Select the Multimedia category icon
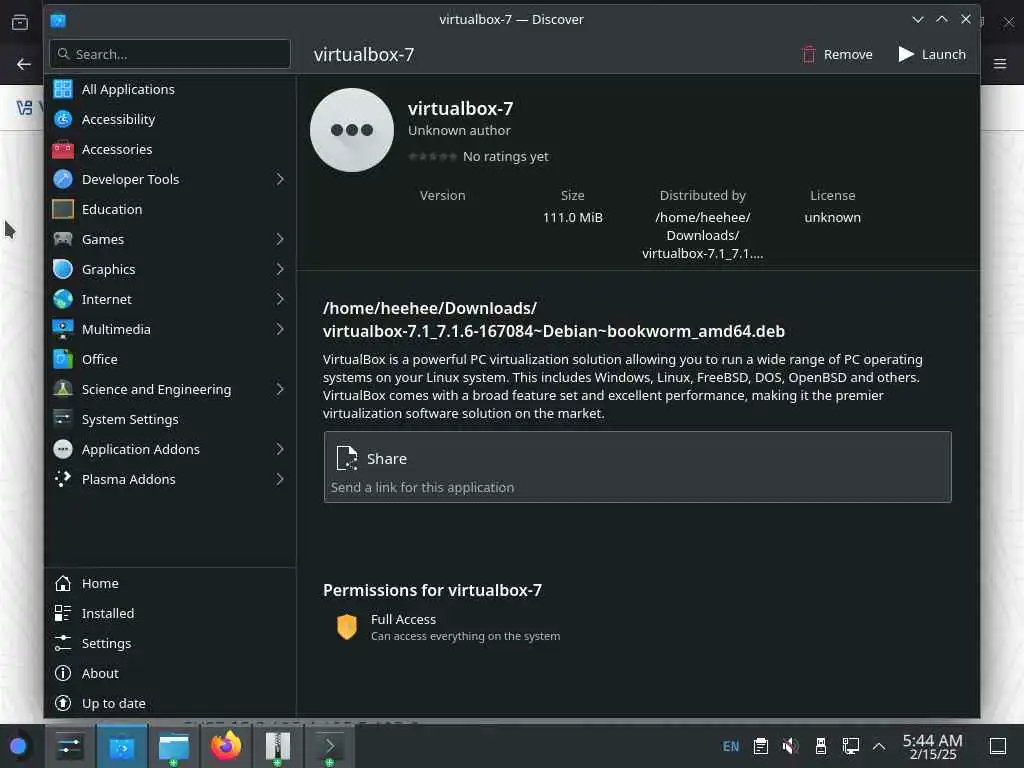 [63, 329]
